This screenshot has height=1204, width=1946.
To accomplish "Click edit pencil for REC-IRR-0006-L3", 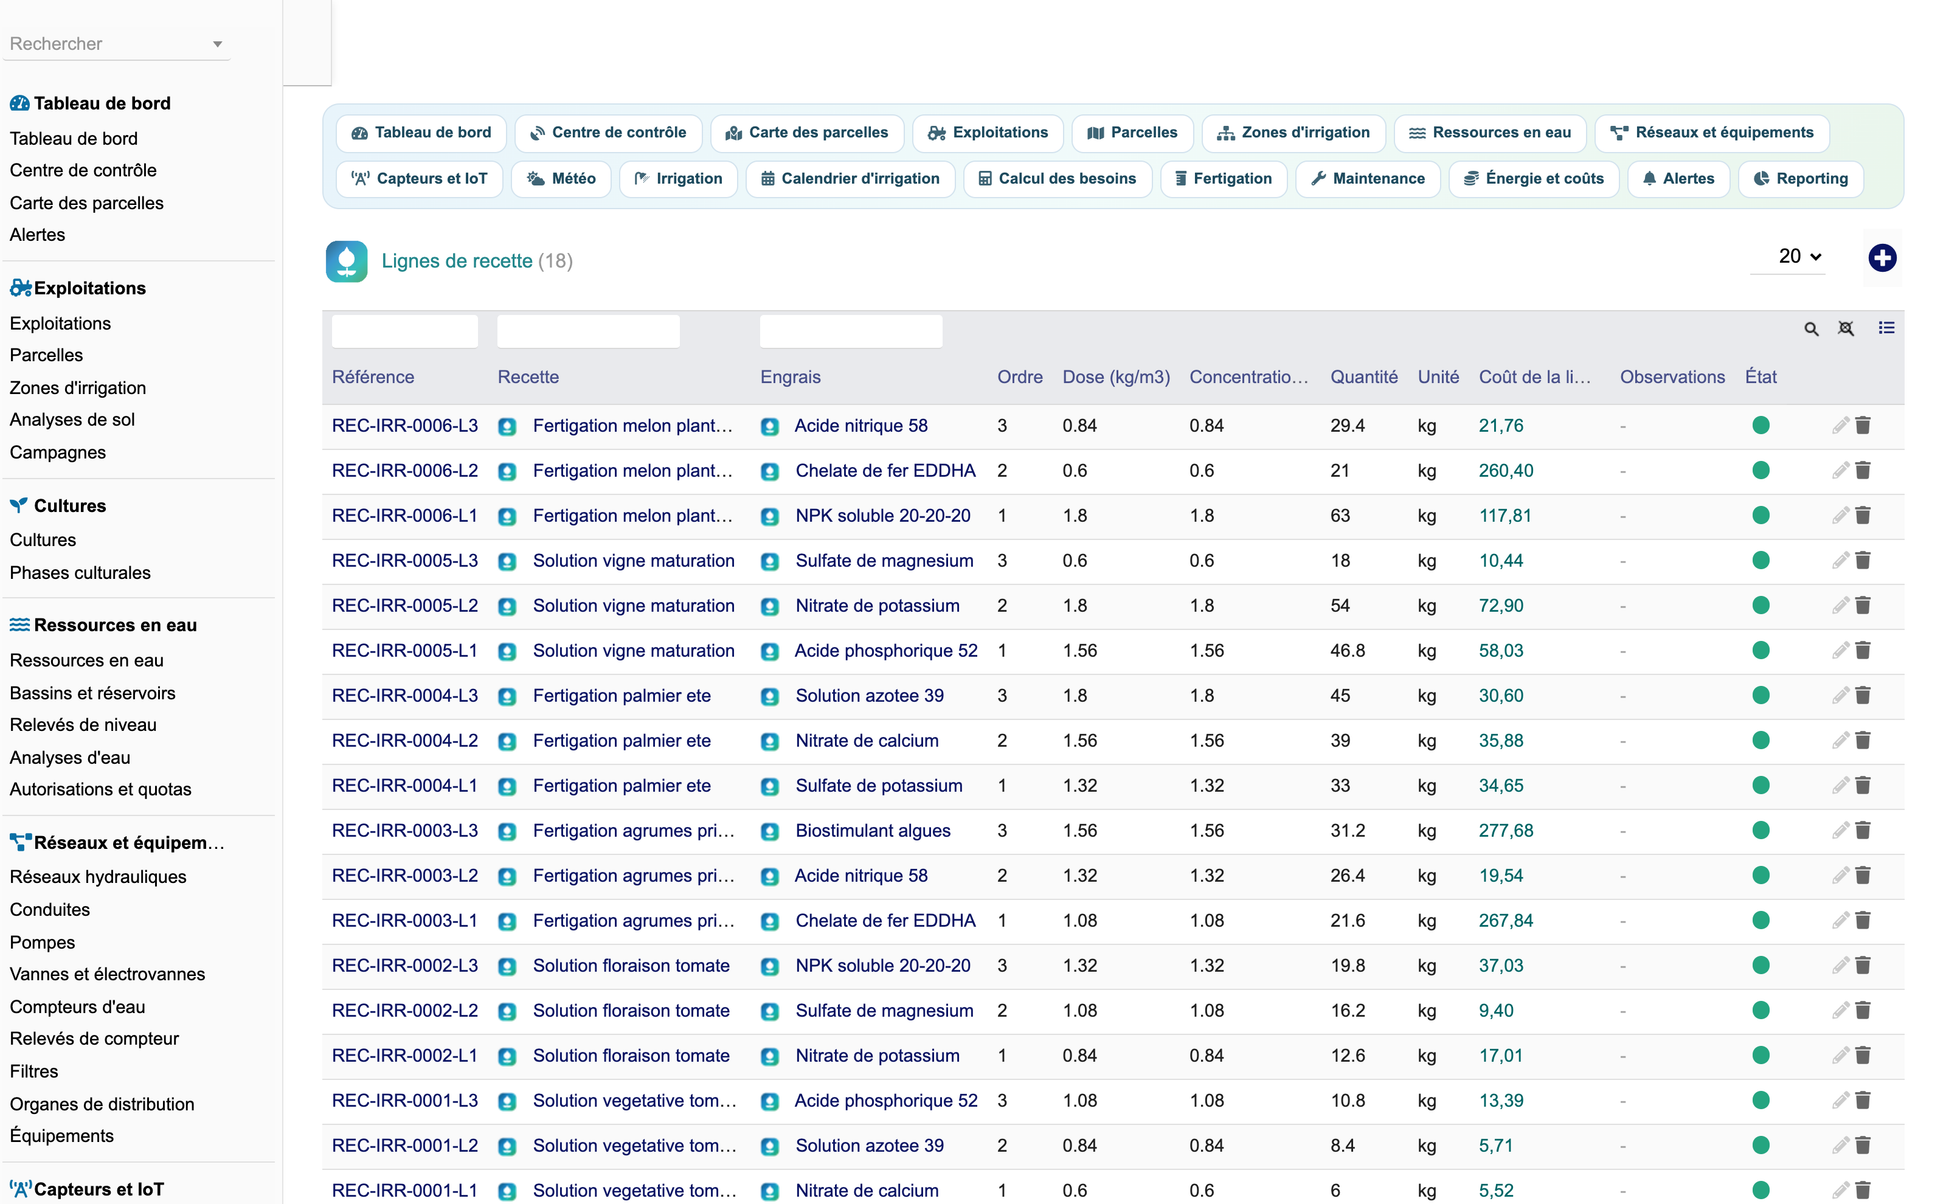I will coord(1840,426).
